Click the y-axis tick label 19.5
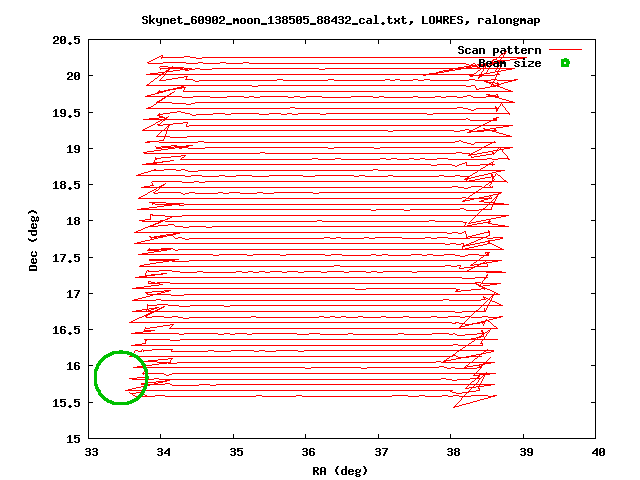The width and height of the screenshot is (640, 480). [x=66, y=113]
